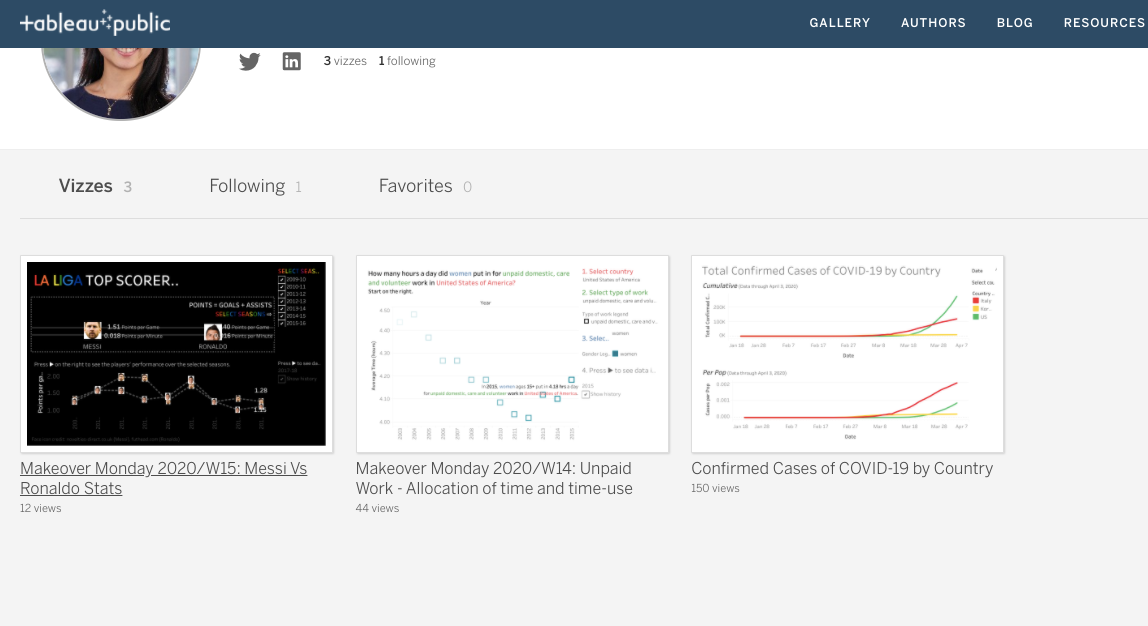
Task: Open the Unpaid Work viz thumbnail
Action: [x=512, y=354]
